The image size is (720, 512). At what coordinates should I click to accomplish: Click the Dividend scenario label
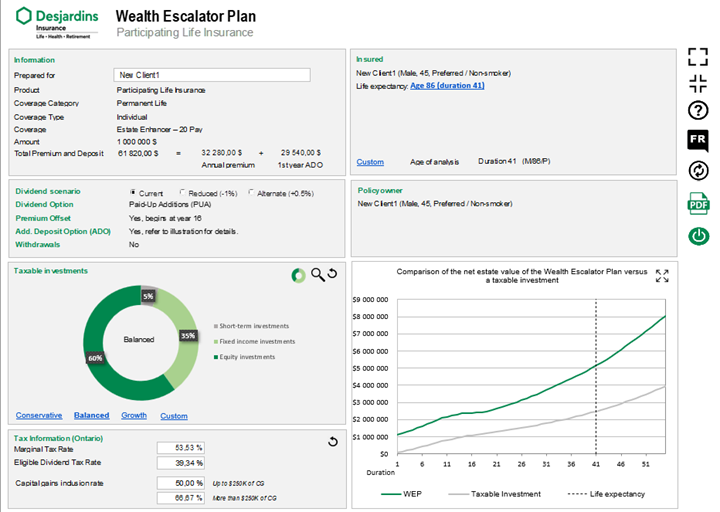pyautogui.click(x=48, y=191)
